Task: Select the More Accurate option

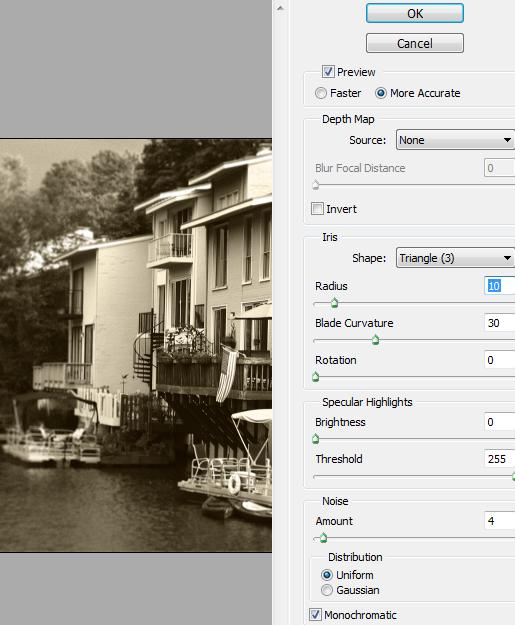Action: [x=381, y=93]
